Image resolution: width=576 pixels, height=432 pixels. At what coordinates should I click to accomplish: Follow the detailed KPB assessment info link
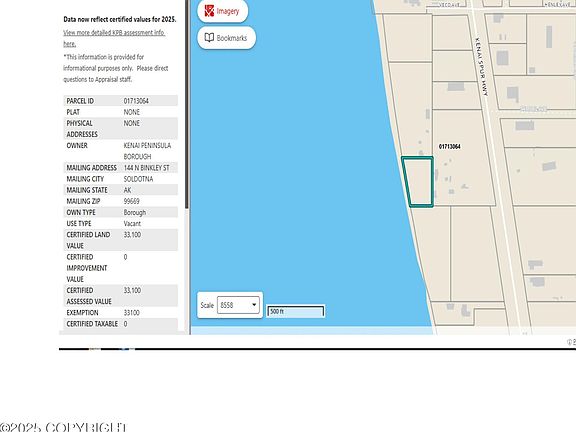coord(114,38)
